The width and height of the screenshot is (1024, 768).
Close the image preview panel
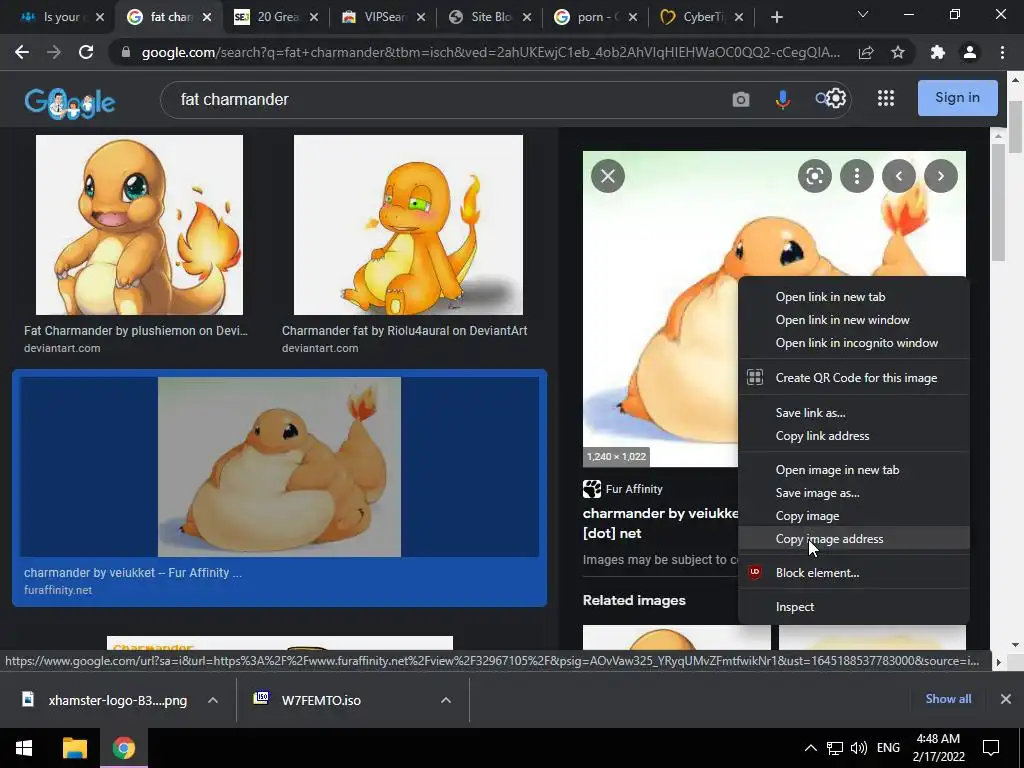608,176
